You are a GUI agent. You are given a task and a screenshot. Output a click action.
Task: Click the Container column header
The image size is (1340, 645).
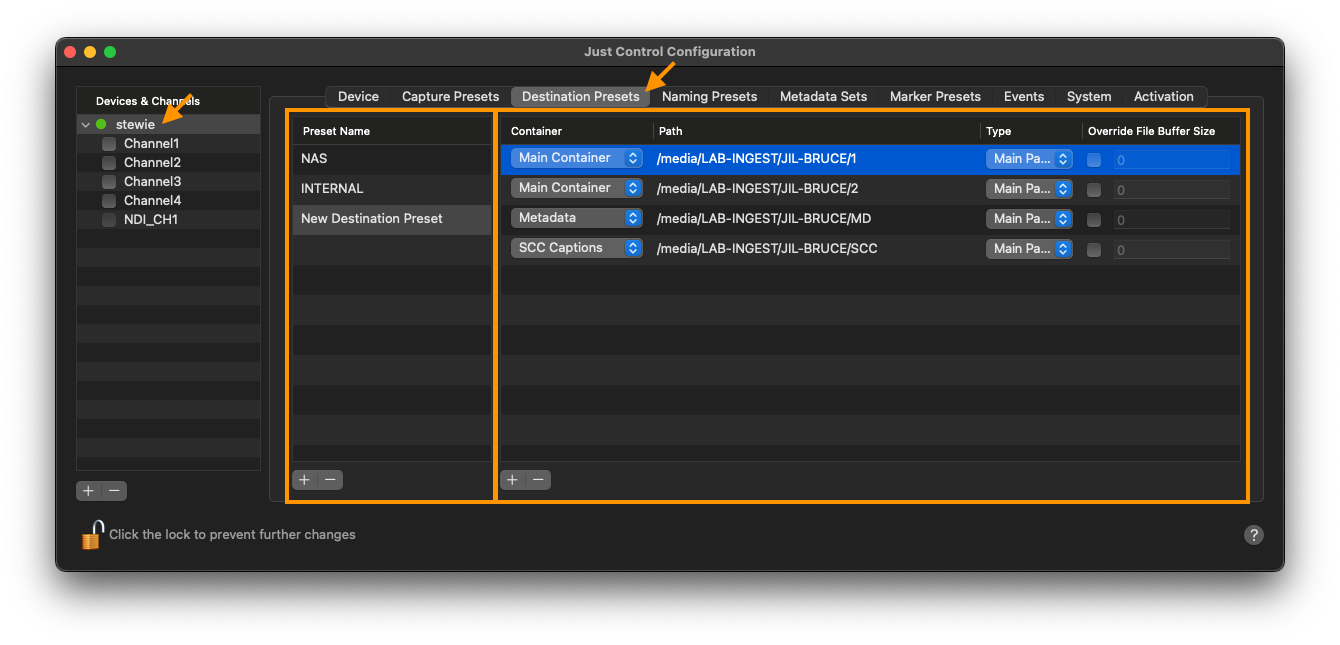[x=577, y=131]
